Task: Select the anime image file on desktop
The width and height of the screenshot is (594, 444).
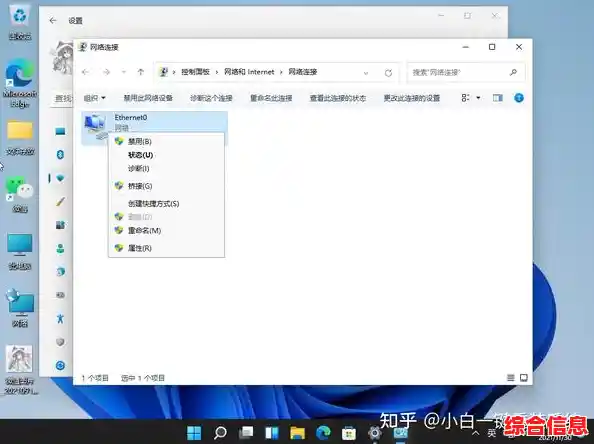Action: click(x=20, y=370)
